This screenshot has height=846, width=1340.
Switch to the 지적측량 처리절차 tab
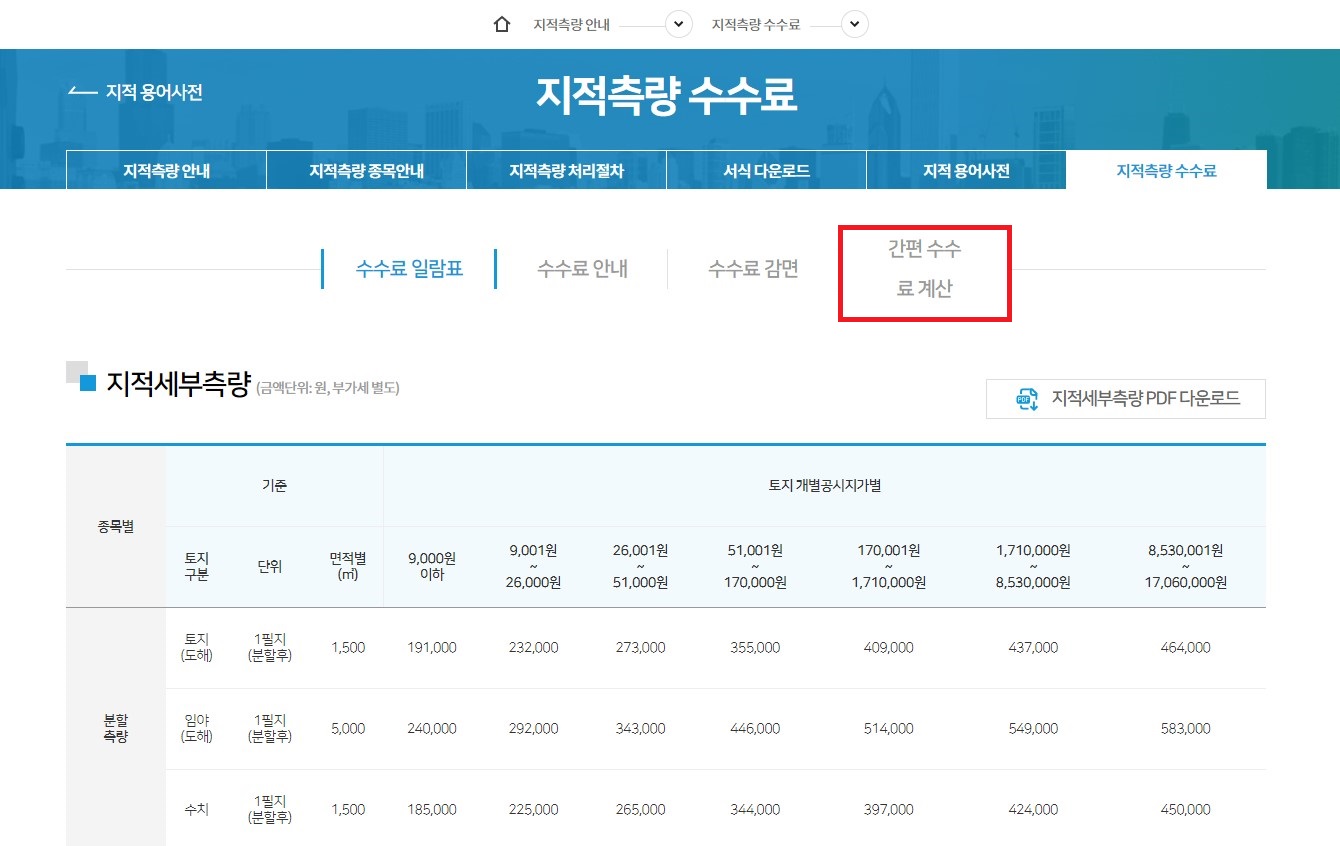click(x=565, y=169)
